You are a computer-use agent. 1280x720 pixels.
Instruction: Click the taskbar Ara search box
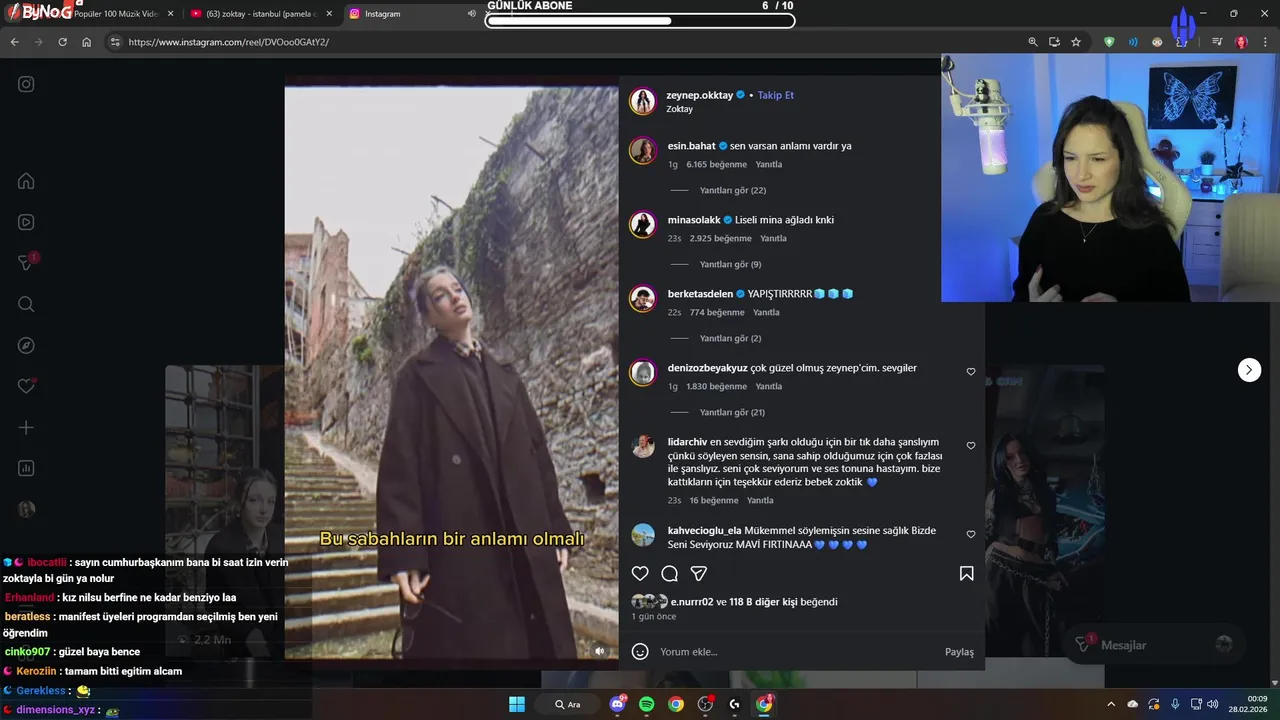(x=566, y=704)
